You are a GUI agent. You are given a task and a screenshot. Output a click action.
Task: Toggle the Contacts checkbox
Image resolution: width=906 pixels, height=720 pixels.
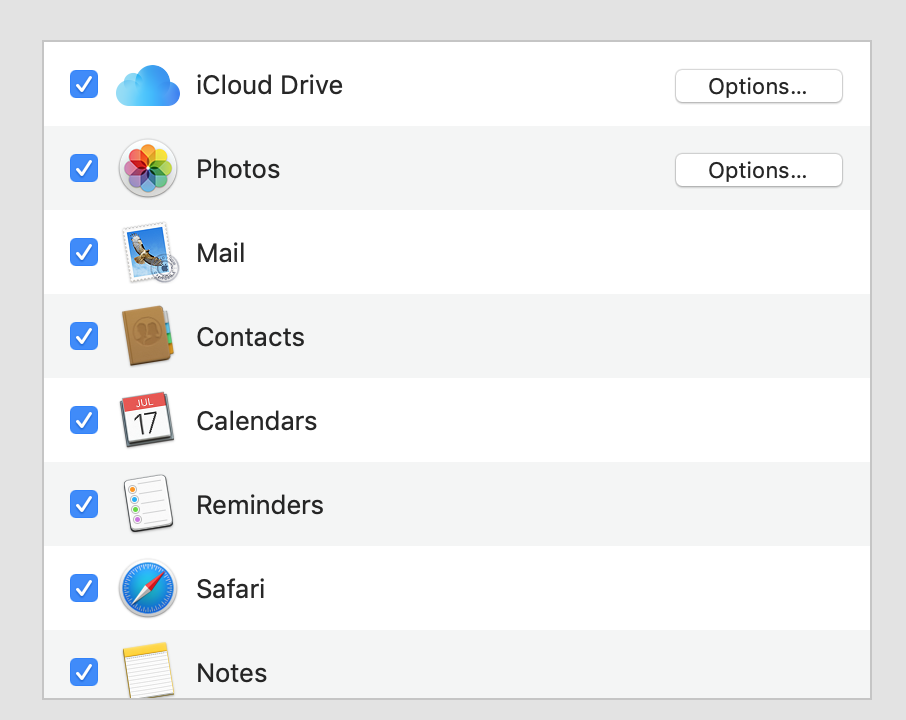click(84, 336)
